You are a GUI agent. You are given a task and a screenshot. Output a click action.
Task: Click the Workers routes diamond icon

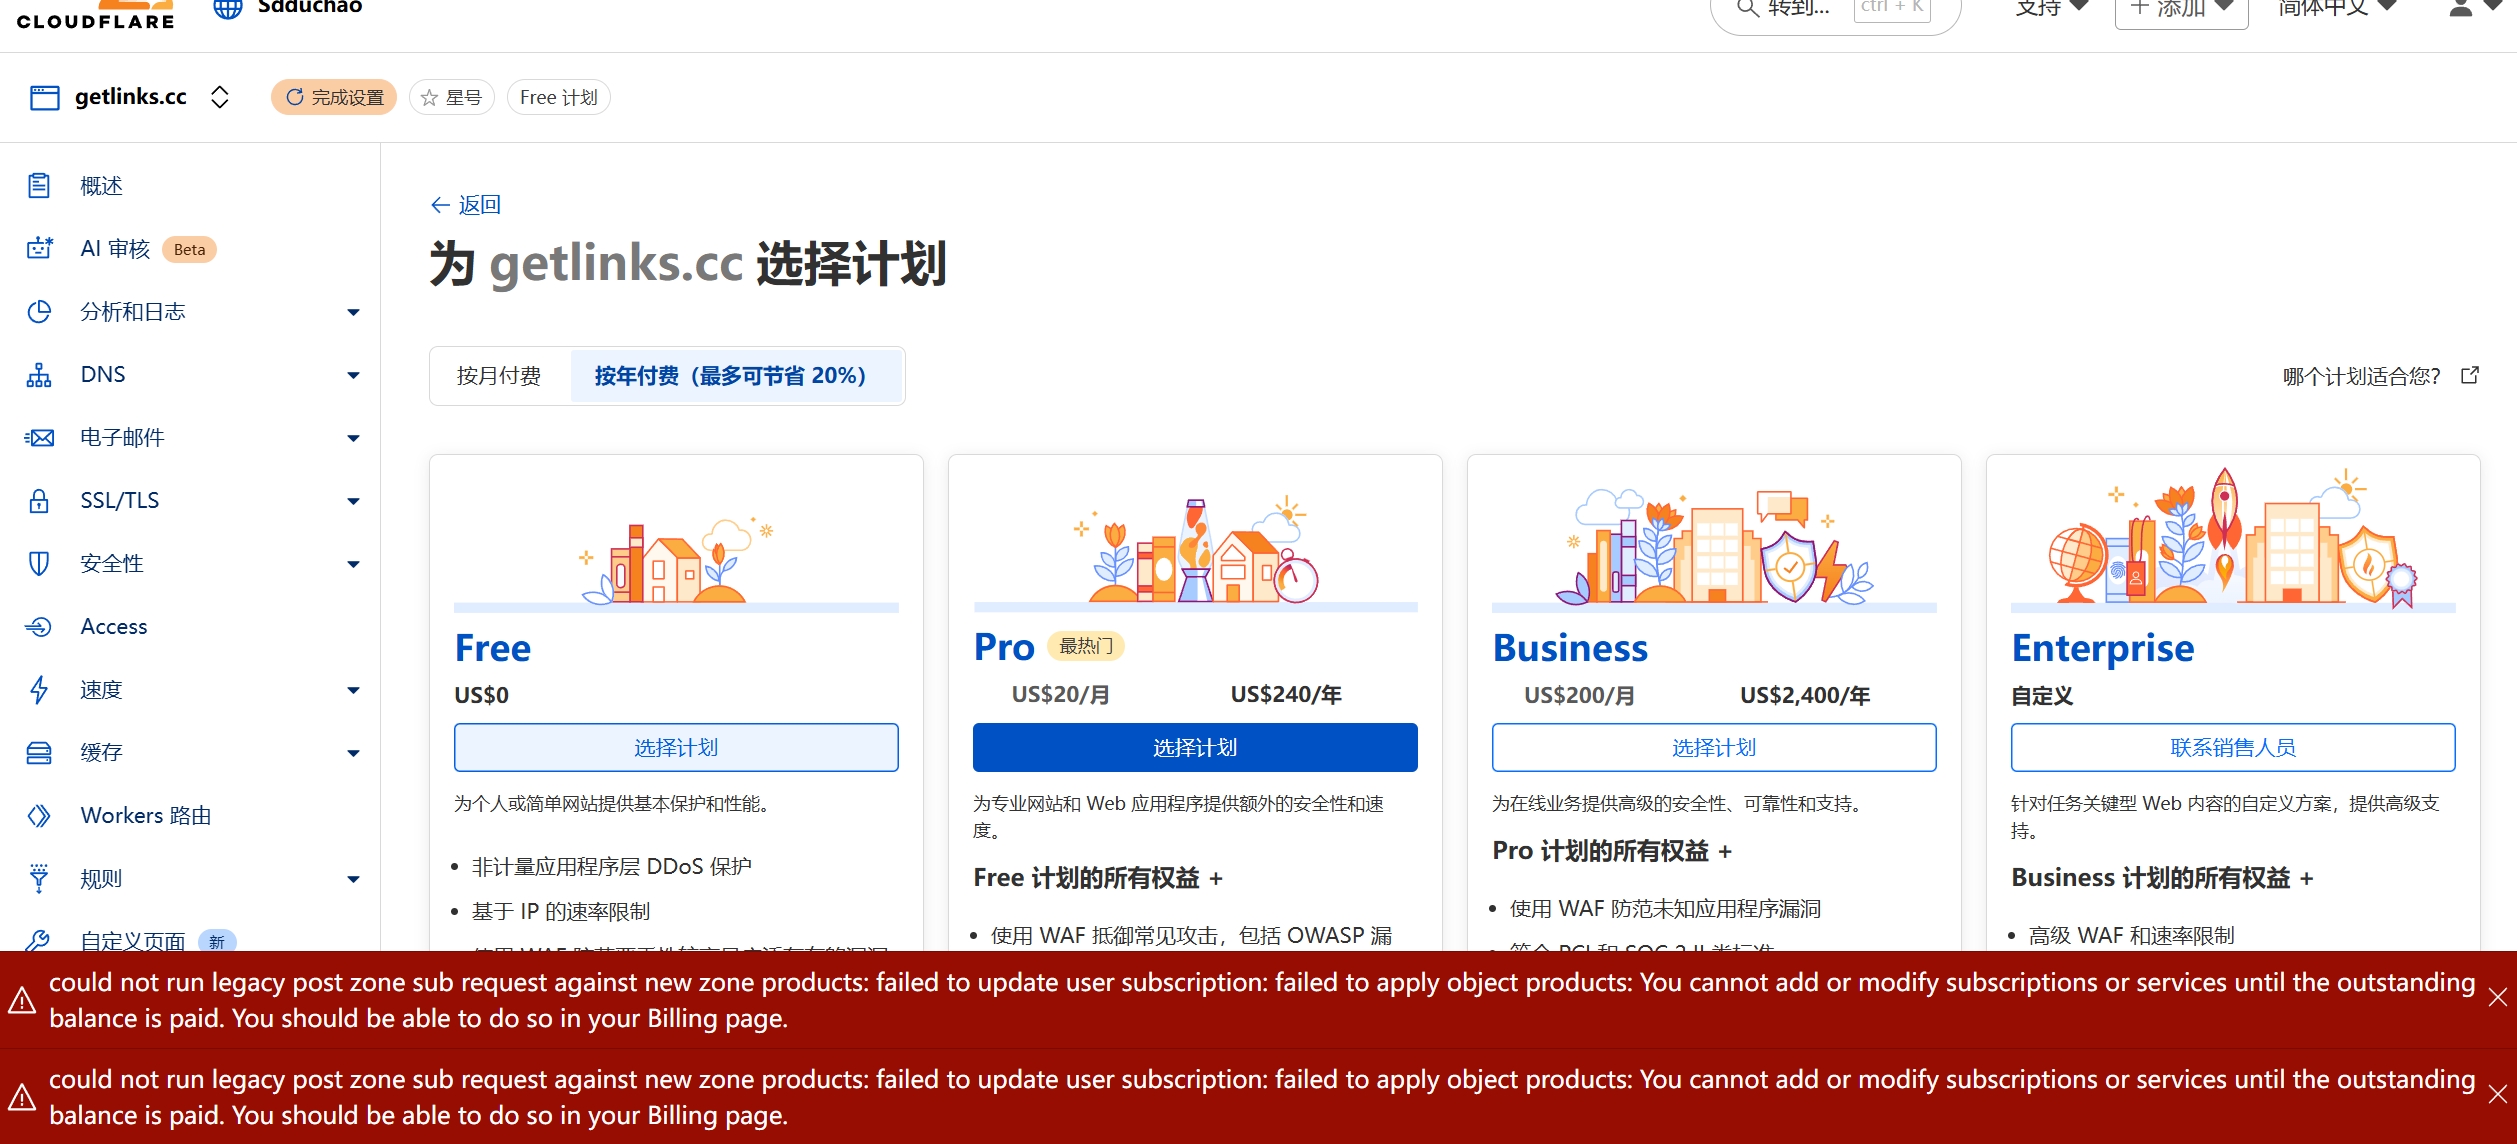[39, 816]
